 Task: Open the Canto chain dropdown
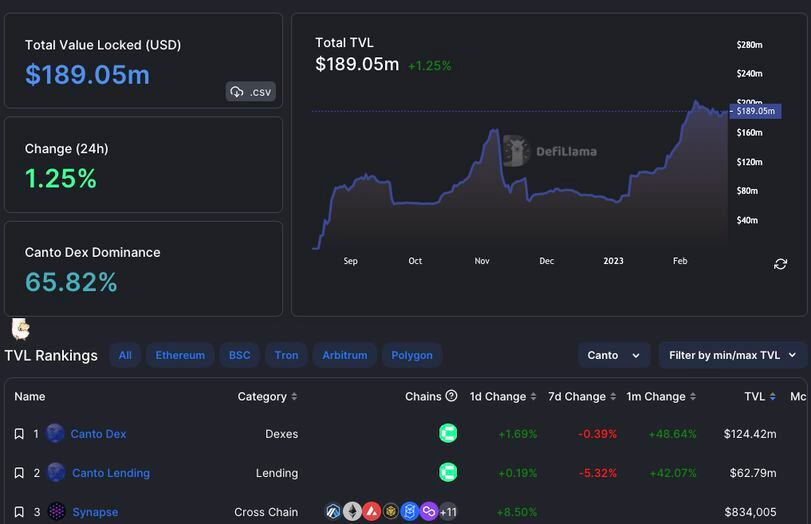click(613, 355)
